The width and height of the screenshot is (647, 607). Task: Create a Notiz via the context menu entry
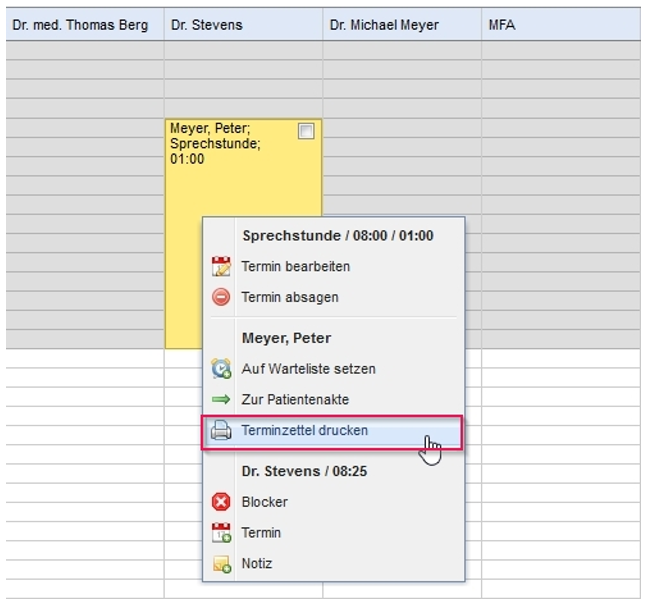point(256,564)
